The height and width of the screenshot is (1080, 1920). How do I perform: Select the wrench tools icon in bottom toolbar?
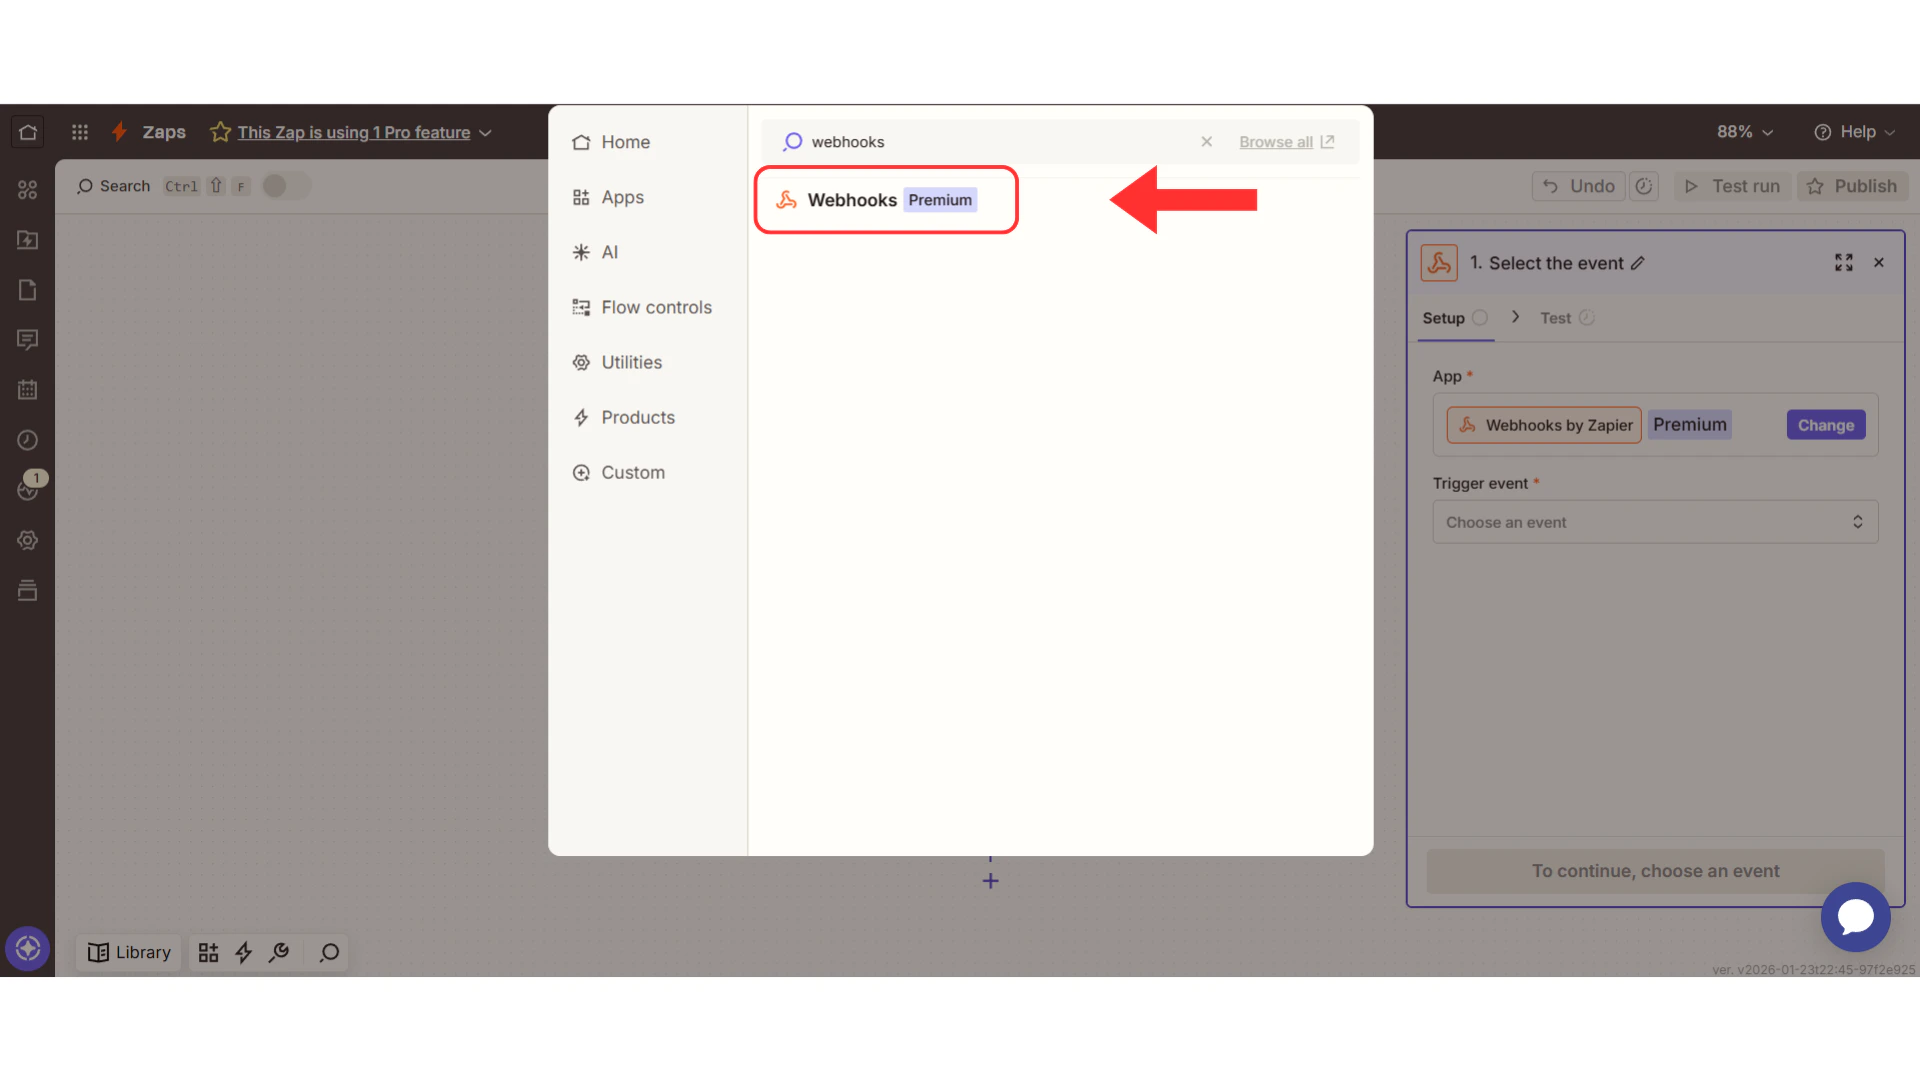click(279, 952)
